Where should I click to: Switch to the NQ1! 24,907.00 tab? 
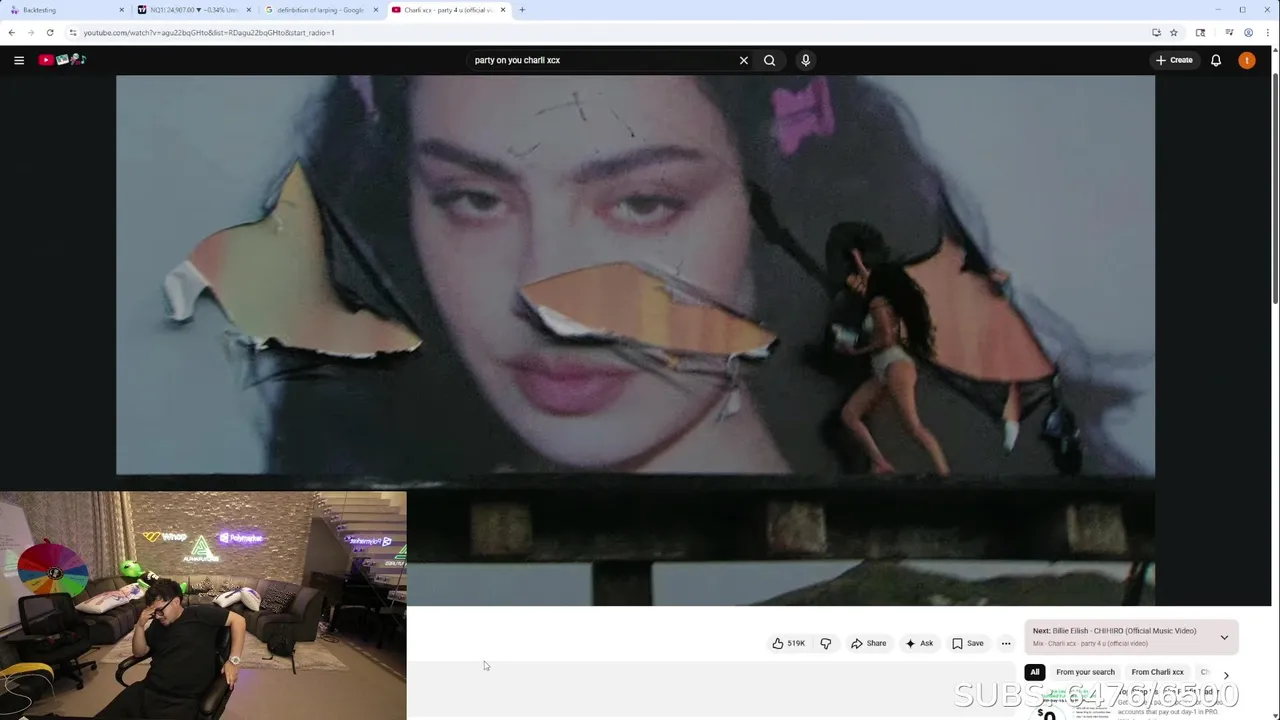point(193,10)
